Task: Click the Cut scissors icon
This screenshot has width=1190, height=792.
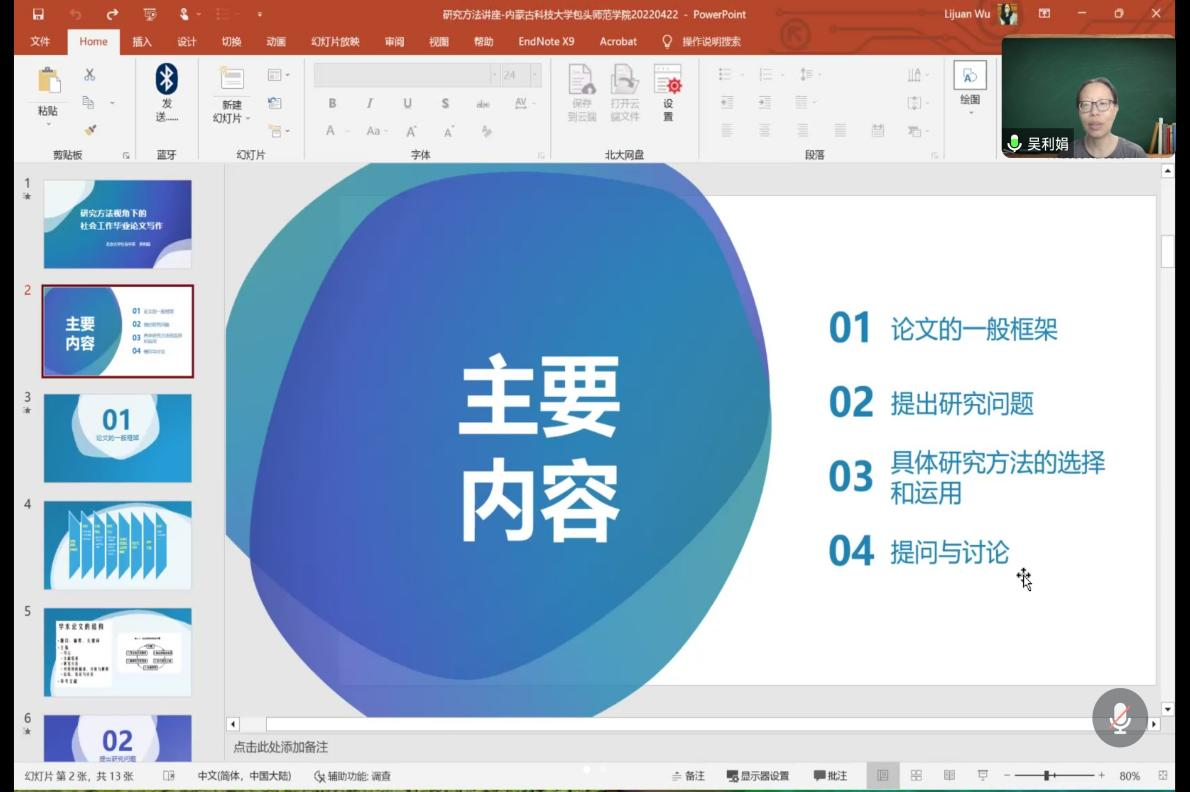Action: tap(89, 75)
